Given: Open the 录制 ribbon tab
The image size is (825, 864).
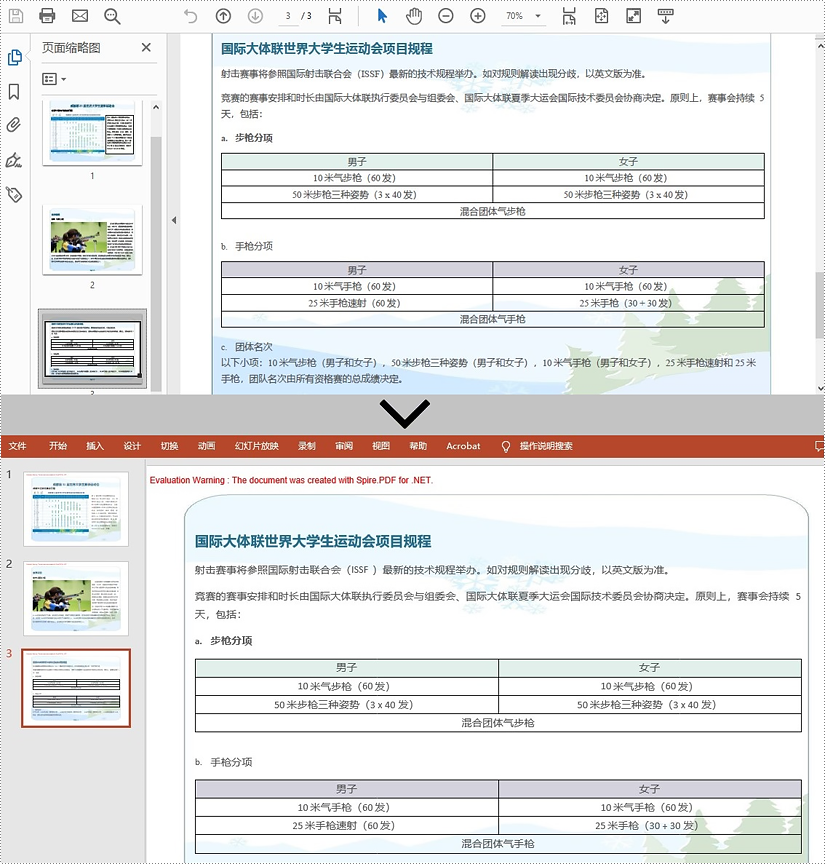Looking at the screenshot, I should [306, 446].
